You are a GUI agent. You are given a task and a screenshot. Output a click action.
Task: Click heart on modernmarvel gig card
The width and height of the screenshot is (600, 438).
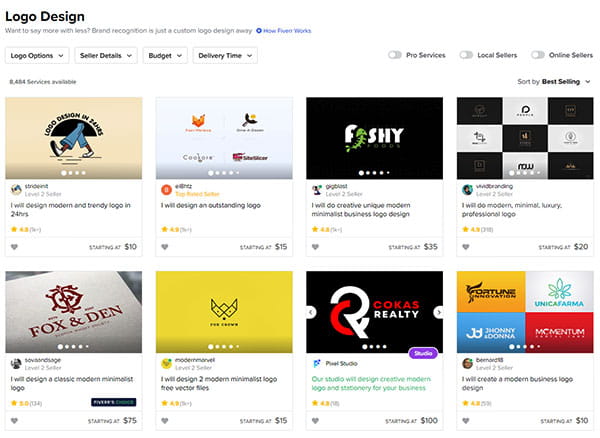tap(165, 421)
